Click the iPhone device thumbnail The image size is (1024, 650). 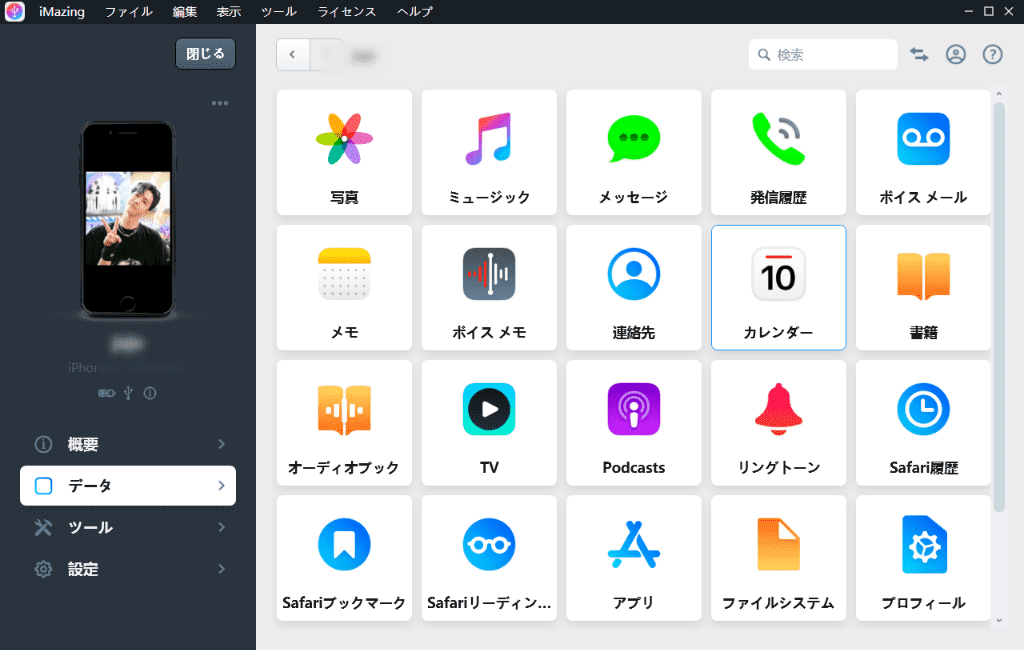coord(128,219)
